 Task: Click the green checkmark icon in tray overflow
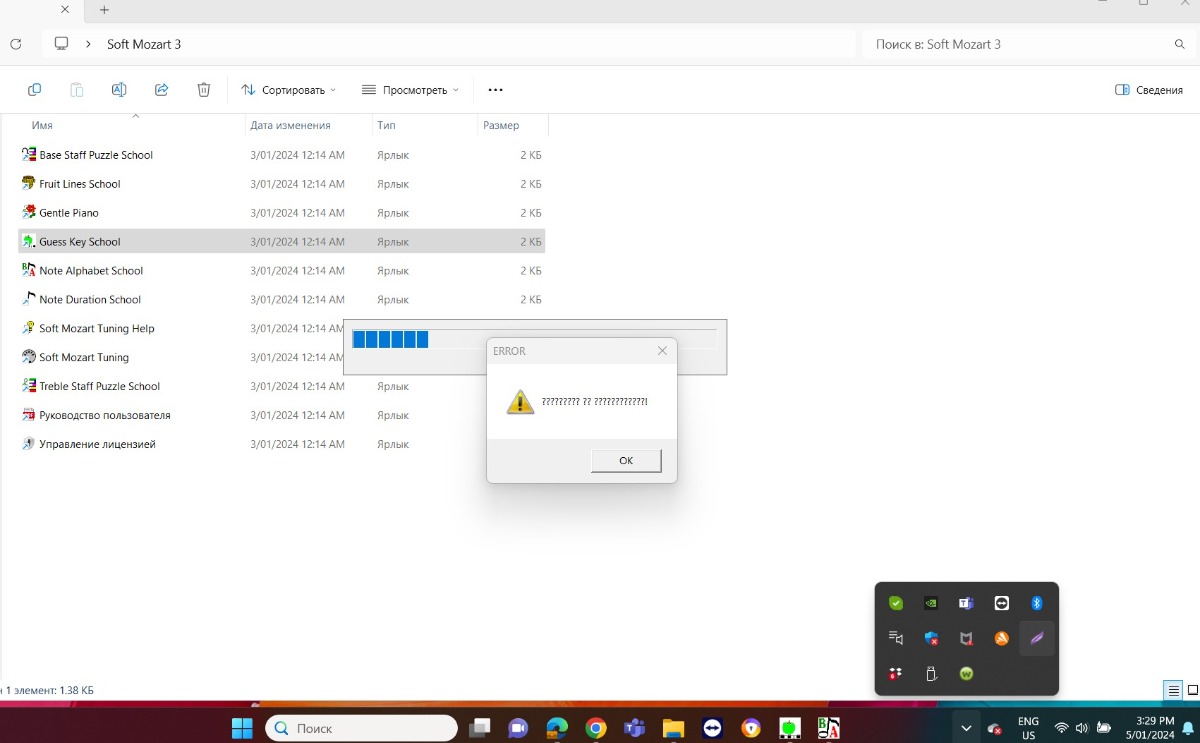point(896,603)
